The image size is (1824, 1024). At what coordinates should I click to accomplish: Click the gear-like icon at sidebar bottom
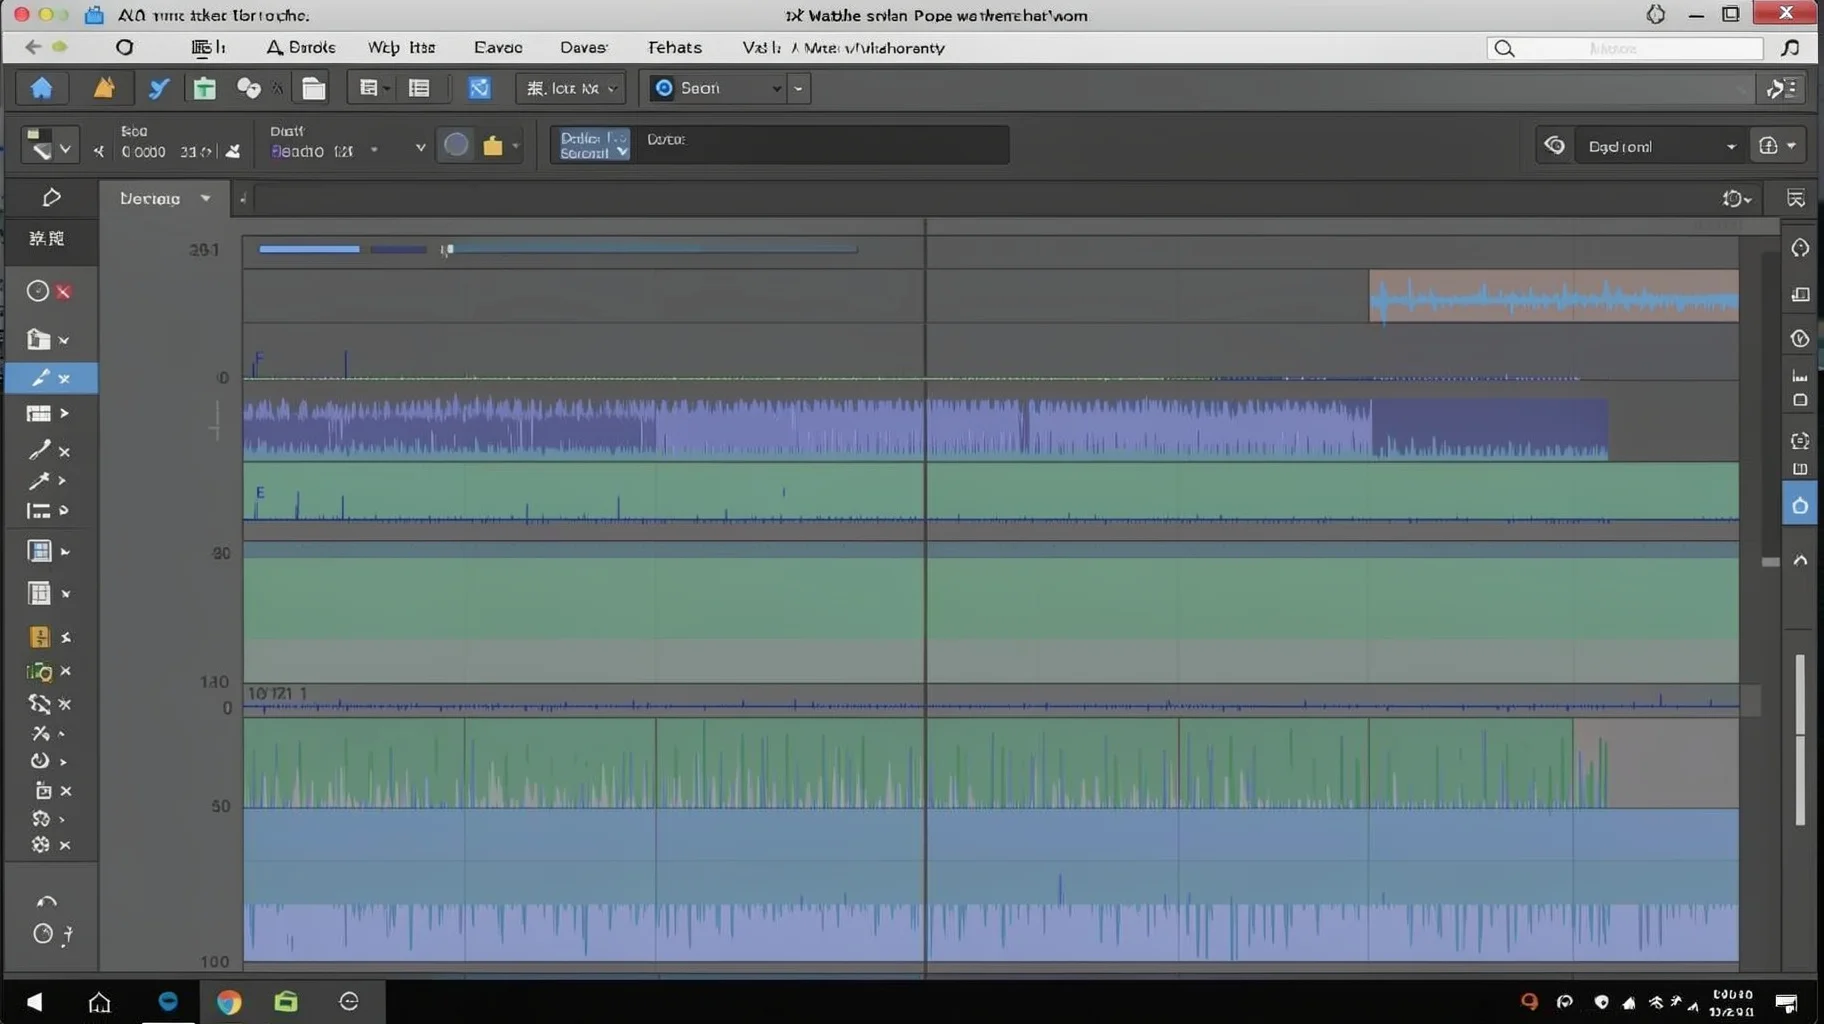click(40, 845)
